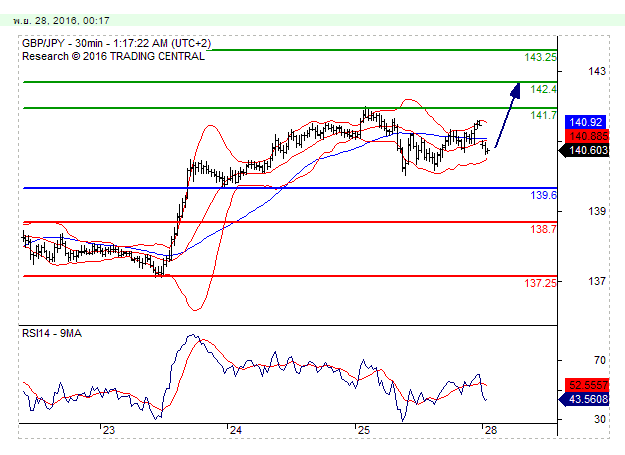Select the 'GBP/JPY - 30min' chart title
Viewport: 625px width, 455px height.
coord(62,43)
